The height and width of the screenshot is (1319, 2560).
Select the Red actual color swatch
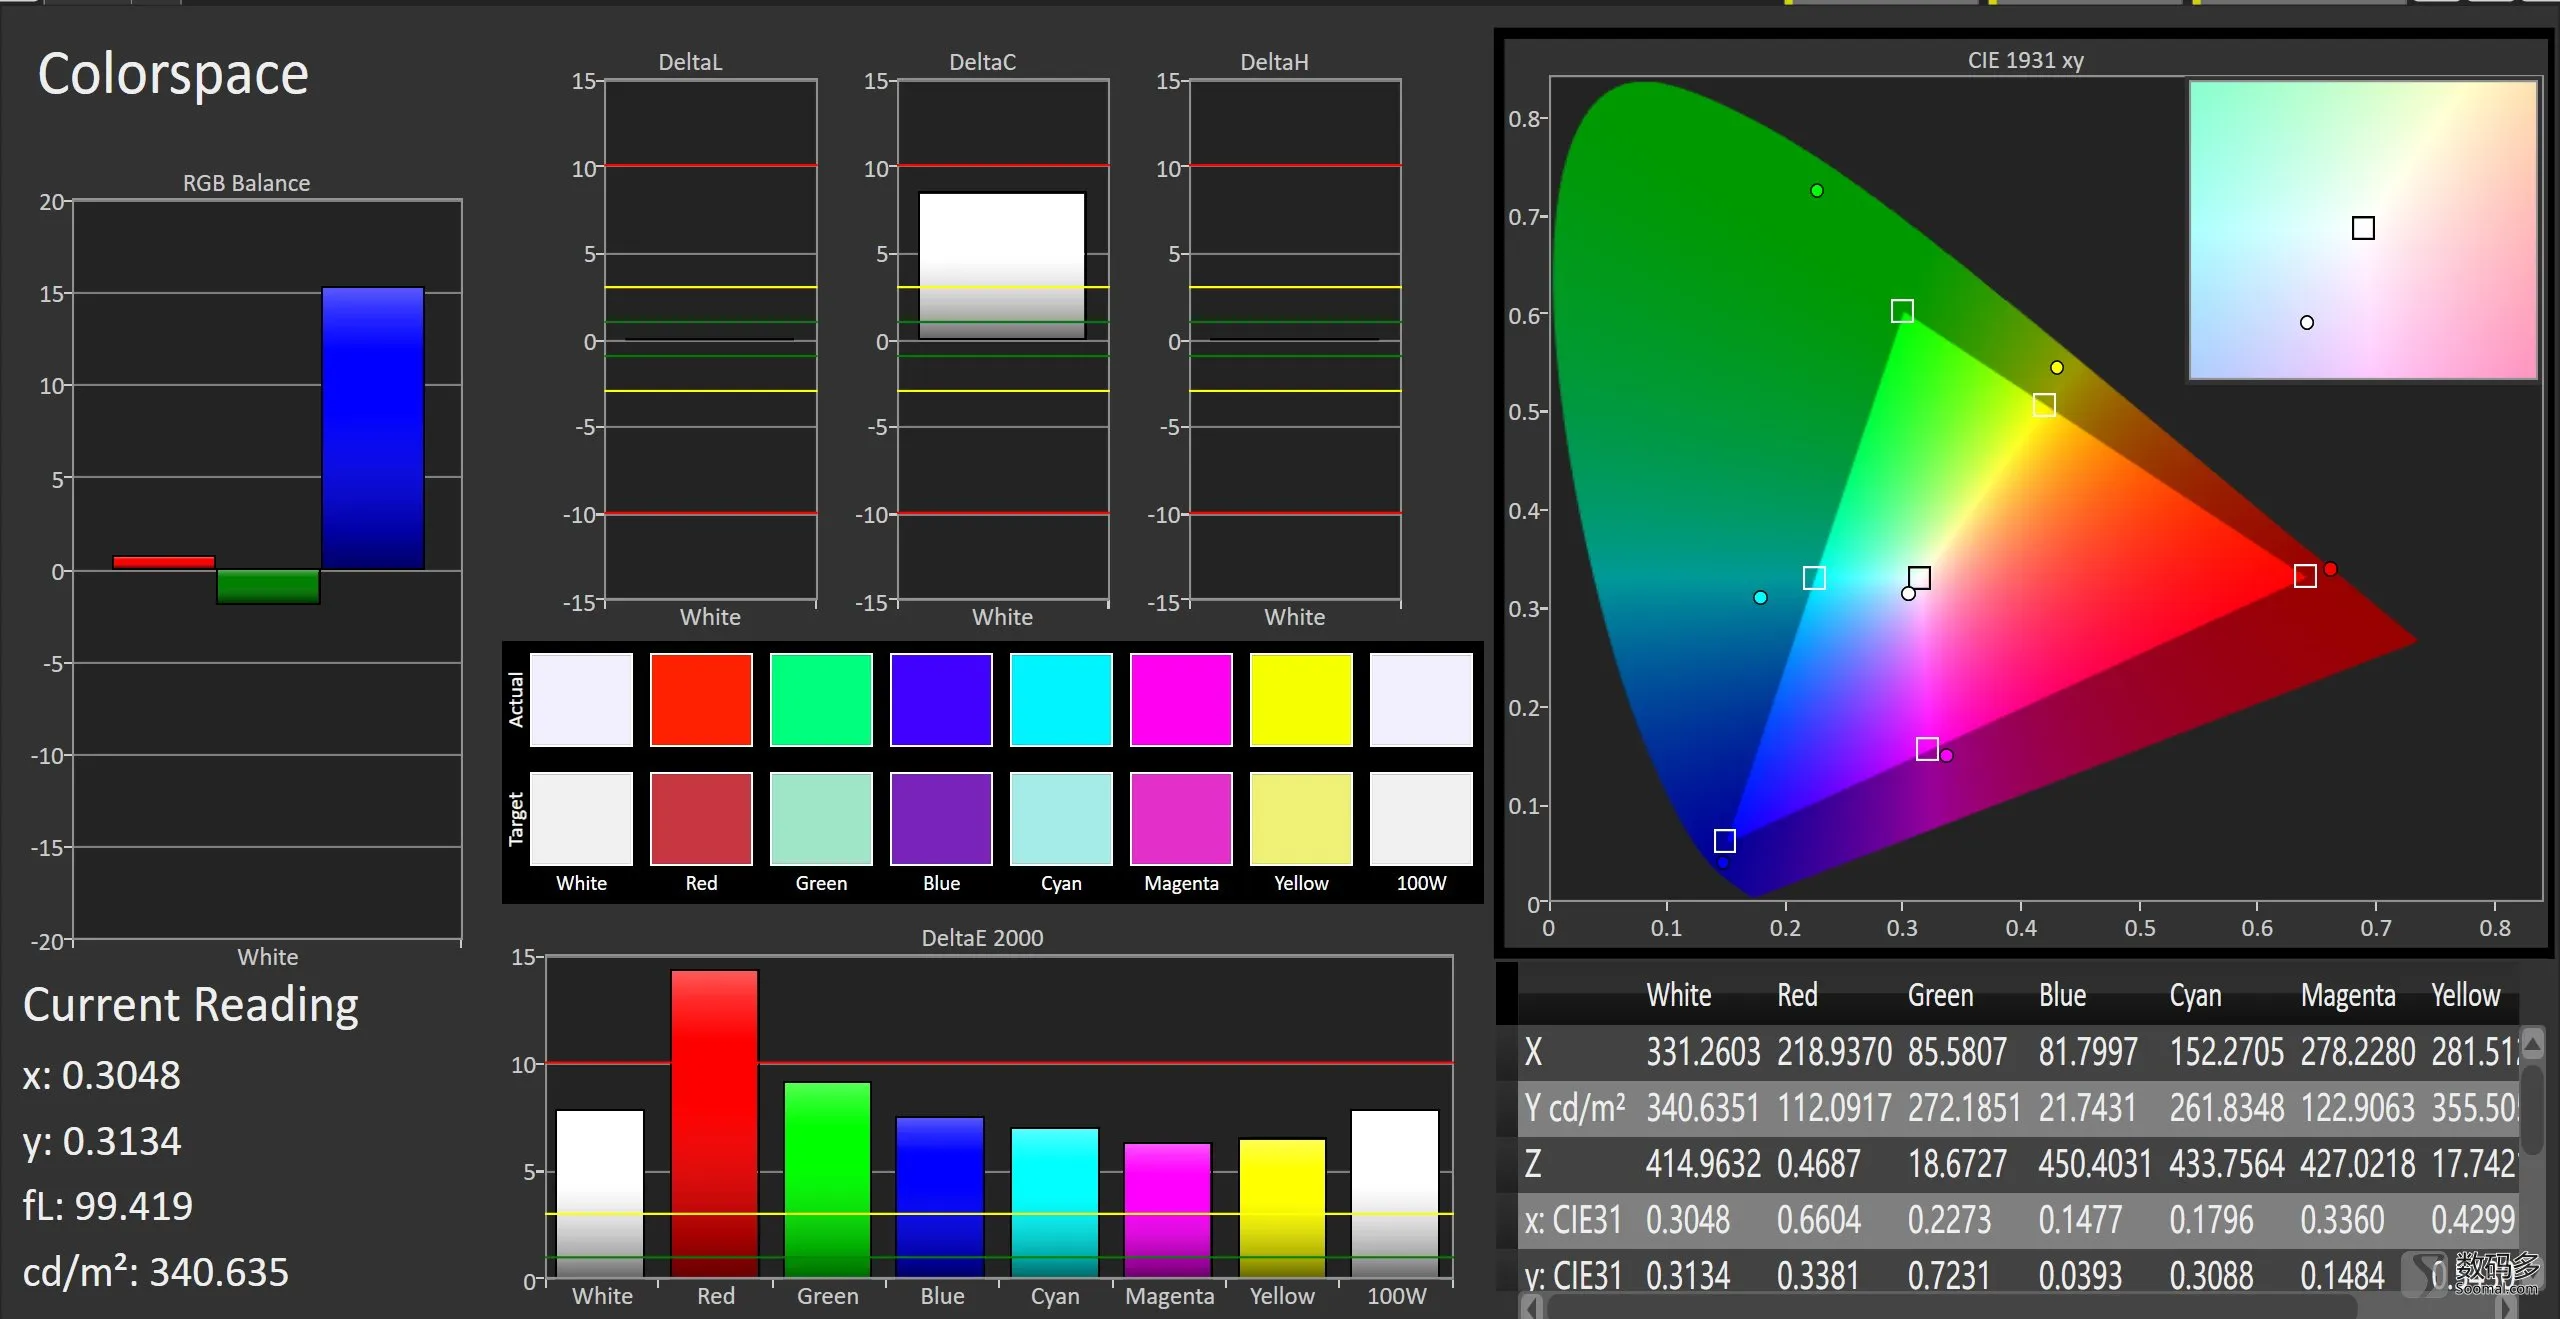point(701,700)
